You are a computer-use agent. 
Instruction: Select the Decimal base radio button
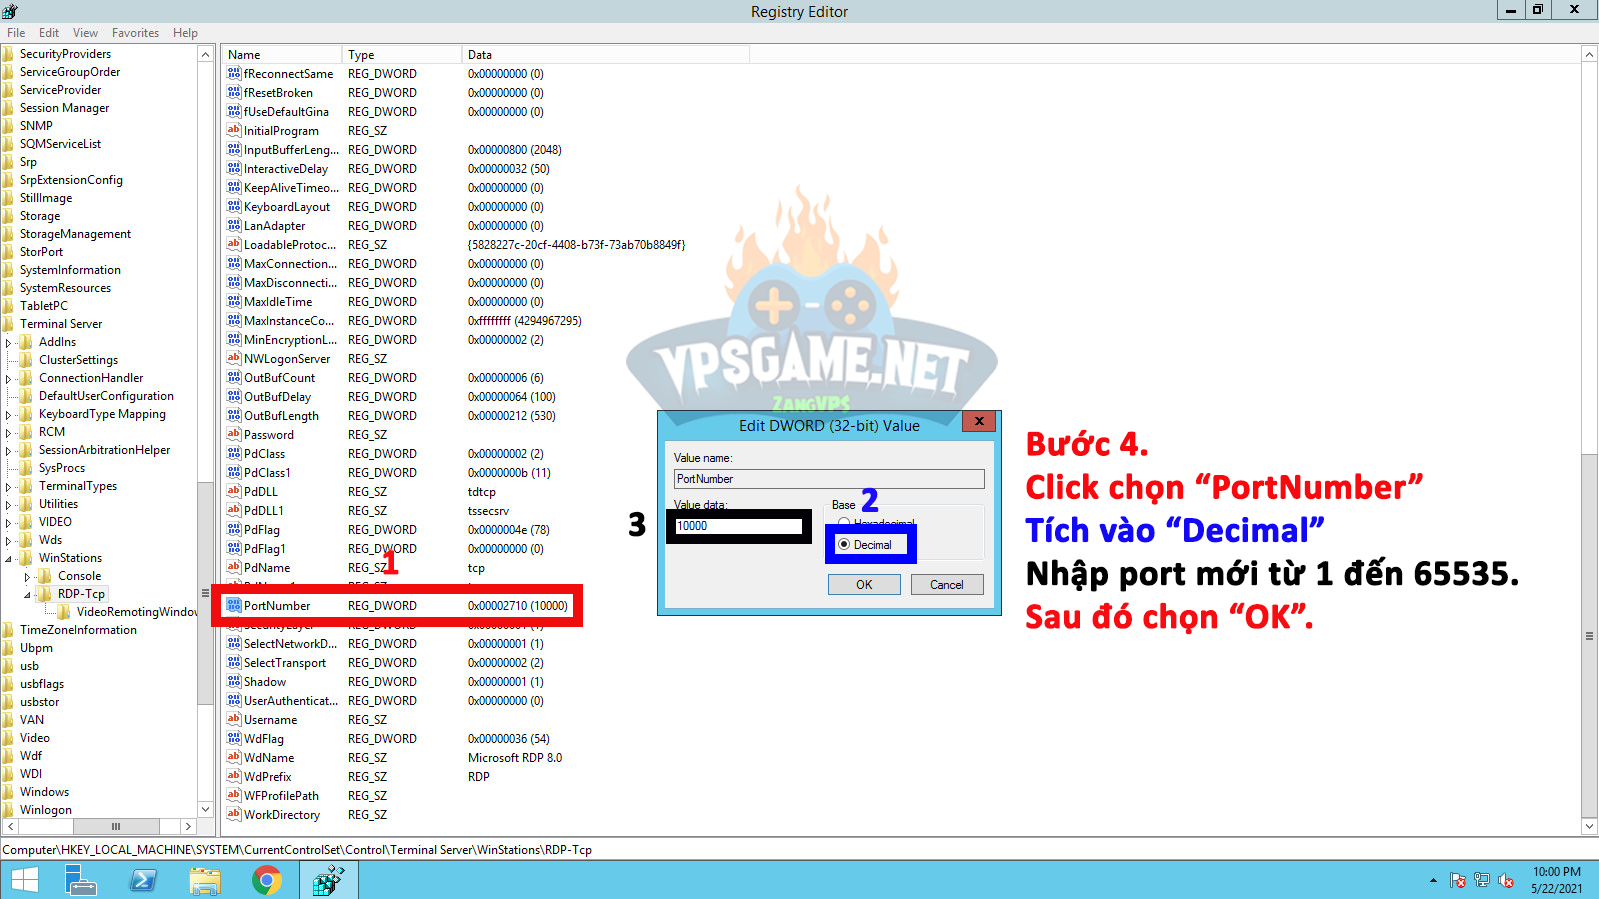point(845,545)
